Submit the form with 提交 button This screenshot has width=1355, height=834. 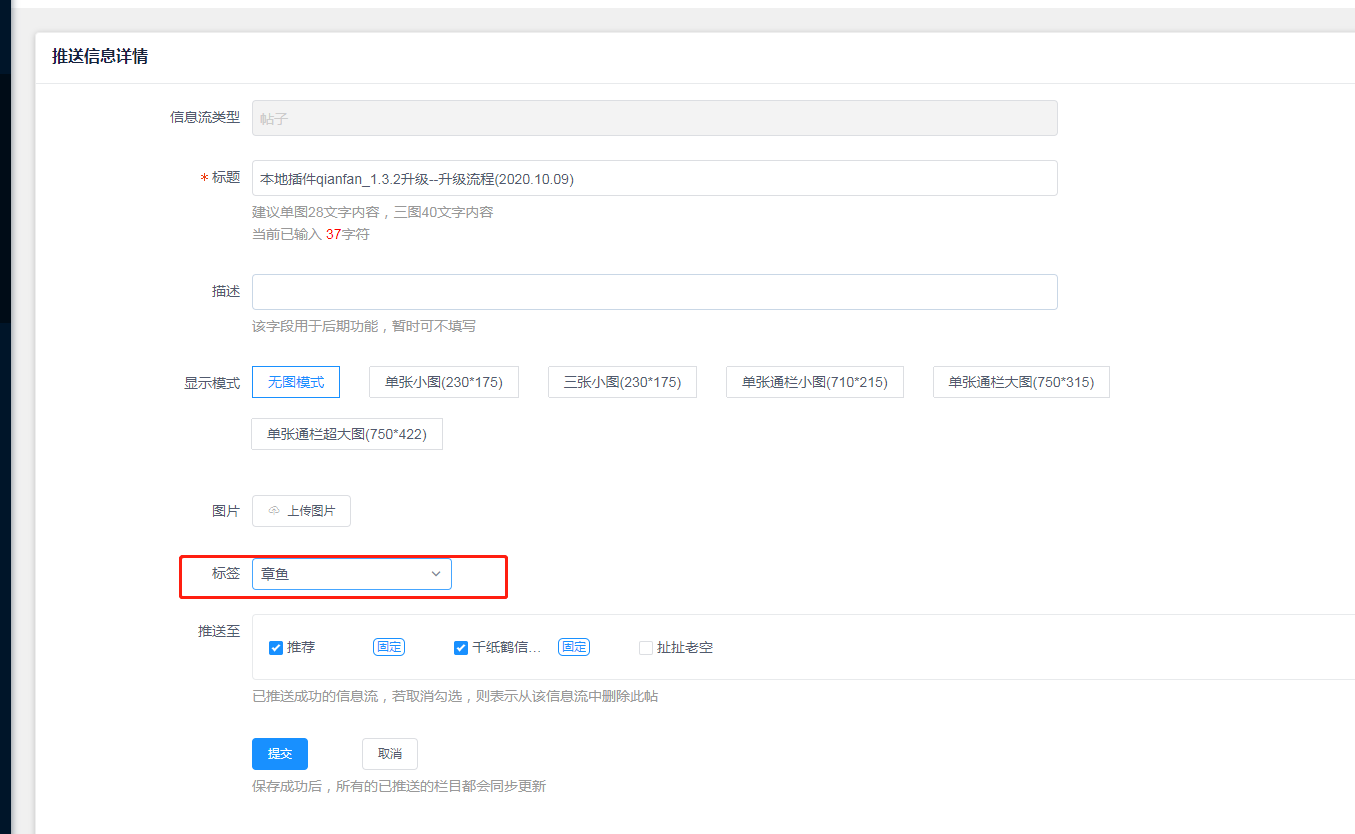click(280, 754)
